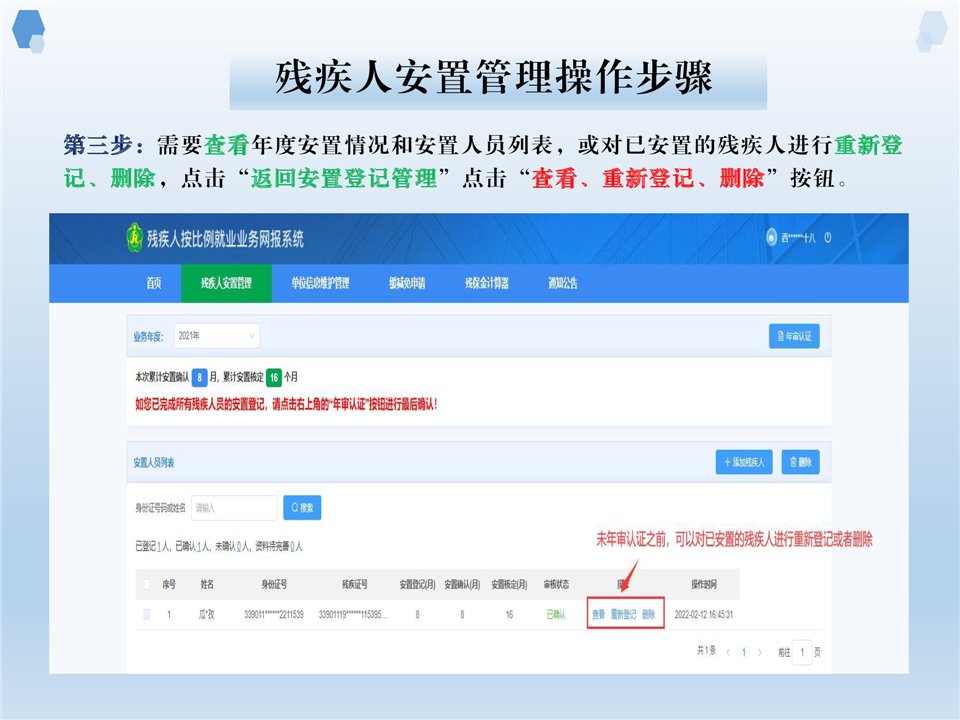The height and width of the screenshot is (720, 960).
Task: Check the checkbox for row 1
Action: pos(147,614)
